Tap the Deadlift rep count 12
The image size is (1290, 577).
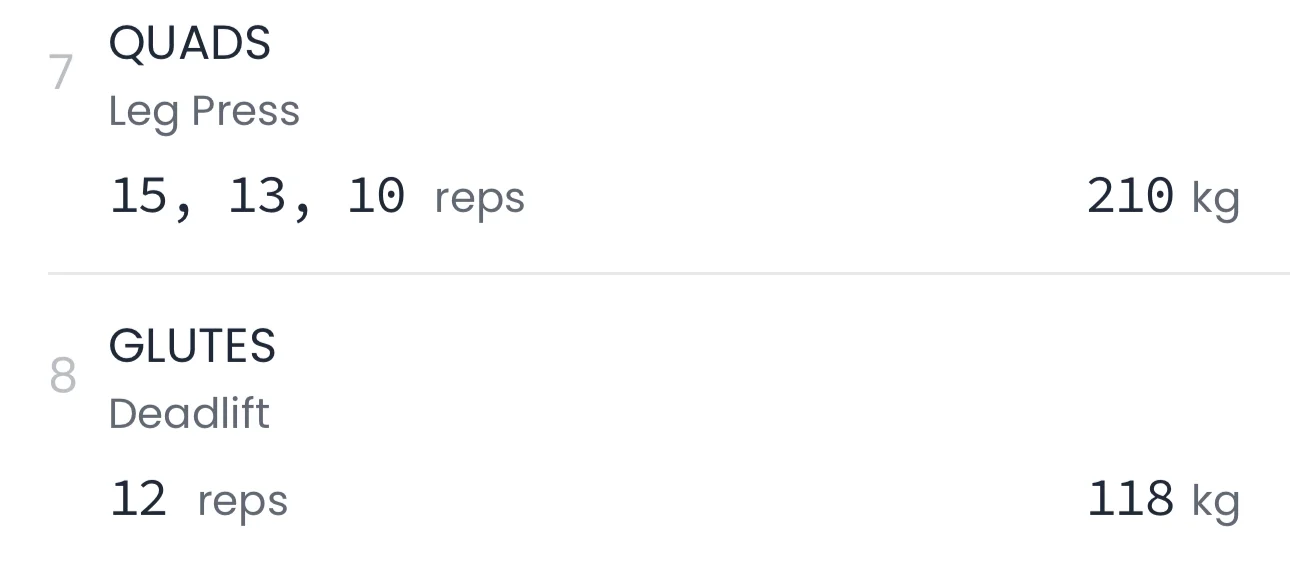[139, 499]
